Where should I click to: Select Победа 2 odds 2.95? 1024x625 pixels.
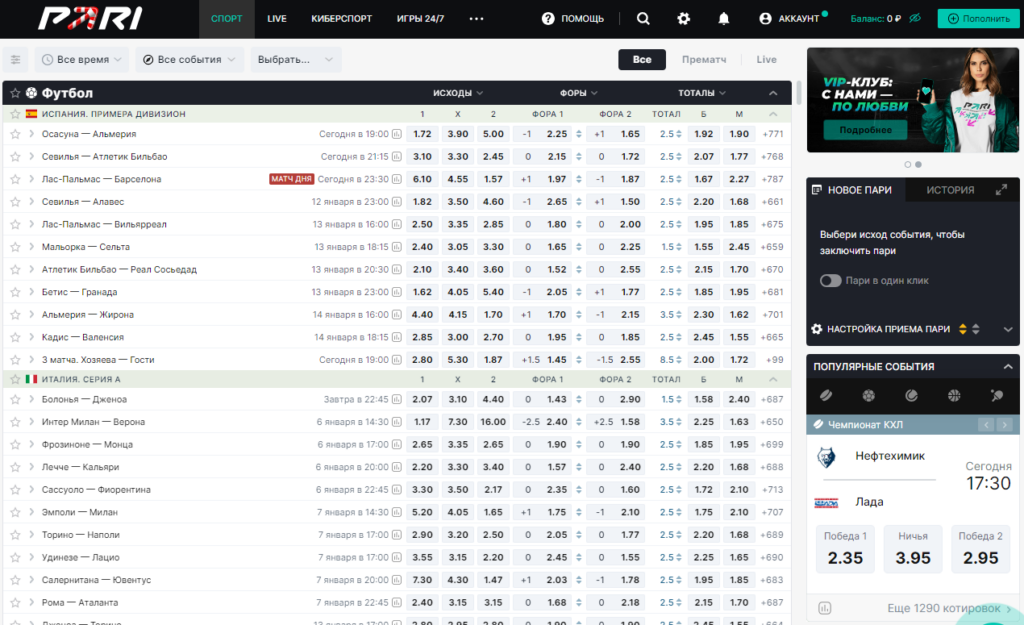[x=980, y=549]
